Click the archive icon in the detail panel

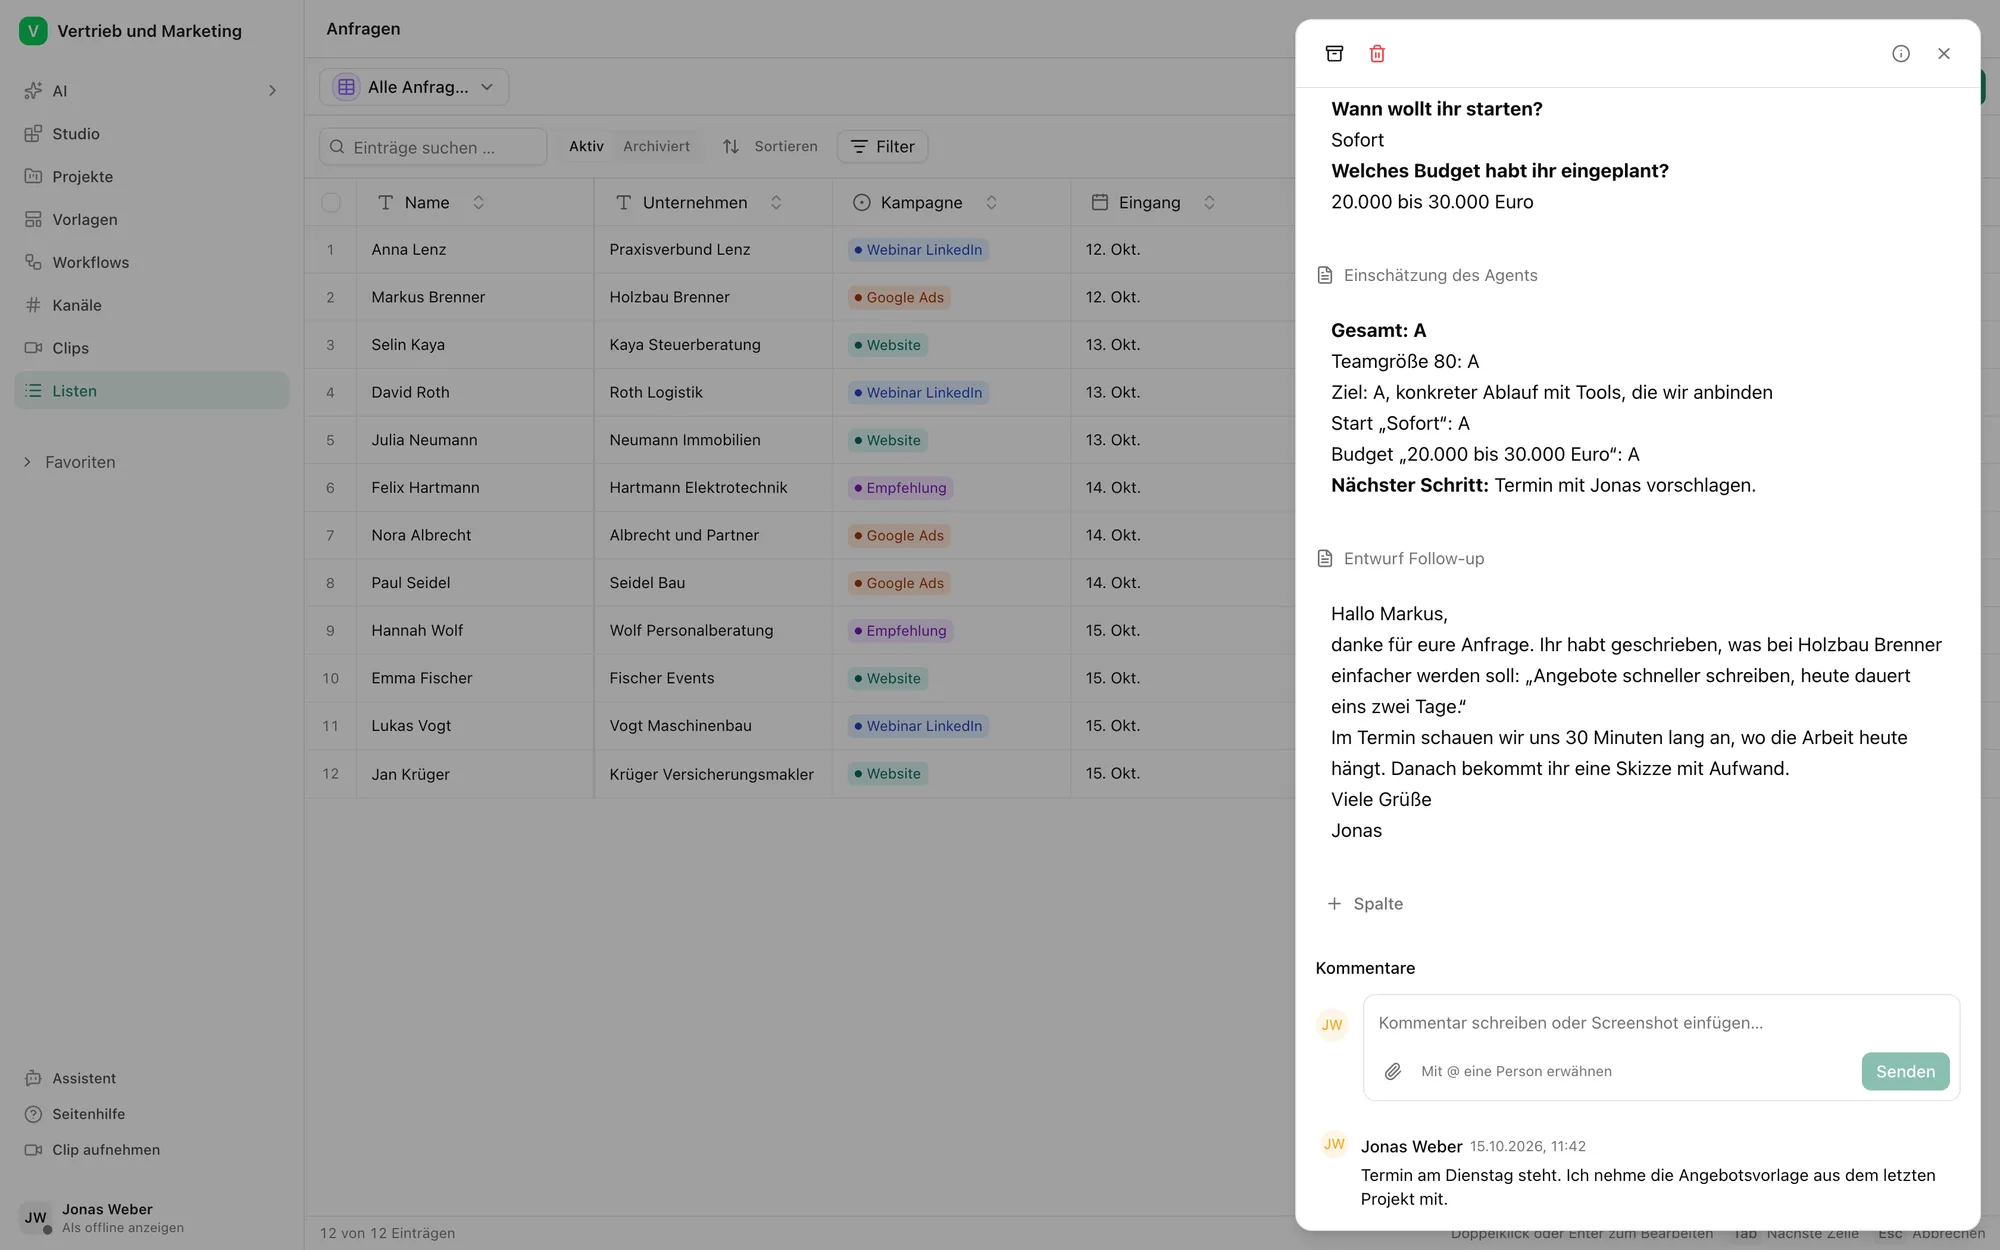pyautogui.click(x=1334, y=54)
